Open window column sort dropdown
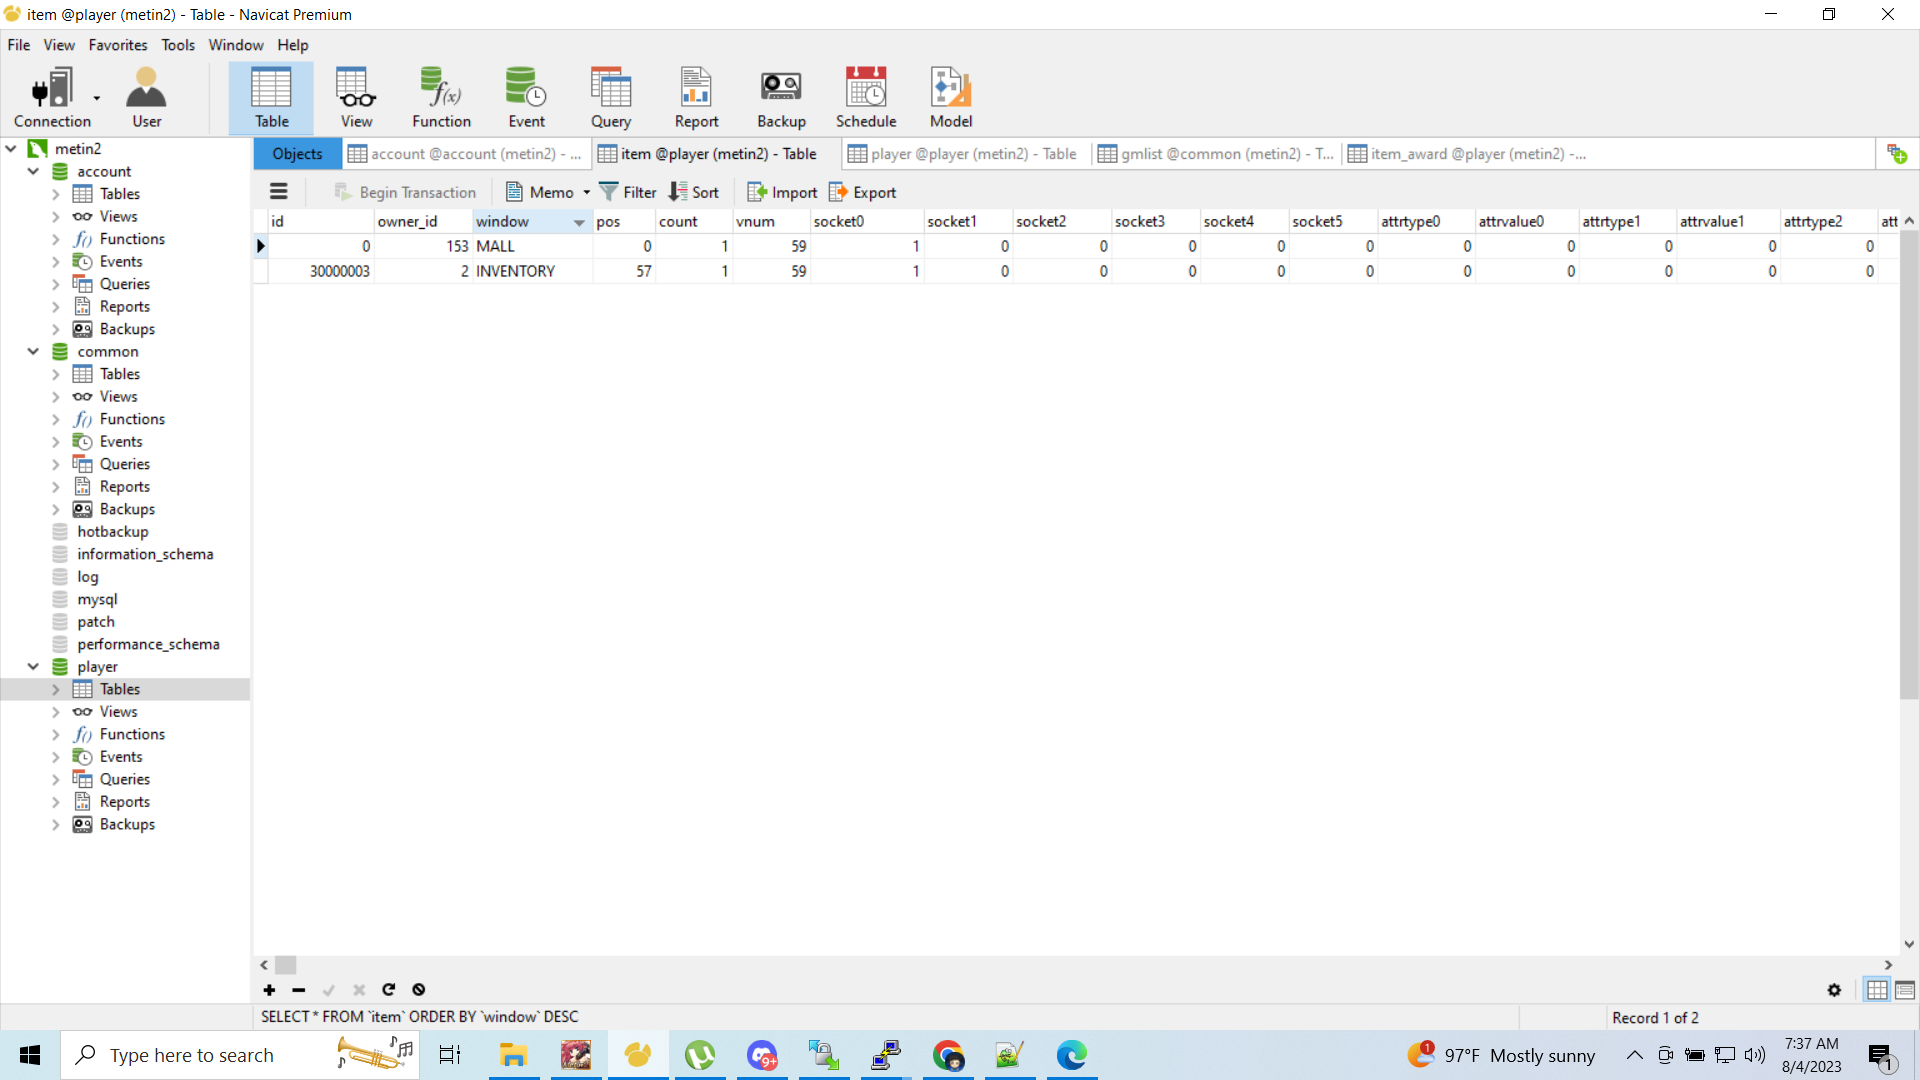This screenshot has width=1920, height=1080. pyautogui.click(x=579, y=222)
